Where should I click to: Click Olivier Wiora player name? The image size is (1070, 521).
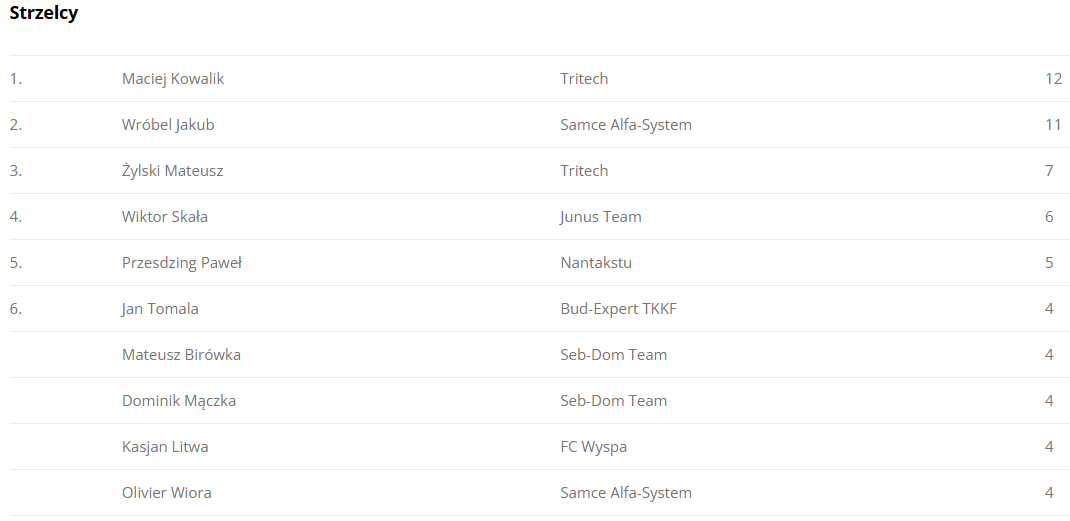tap(167, 493)
